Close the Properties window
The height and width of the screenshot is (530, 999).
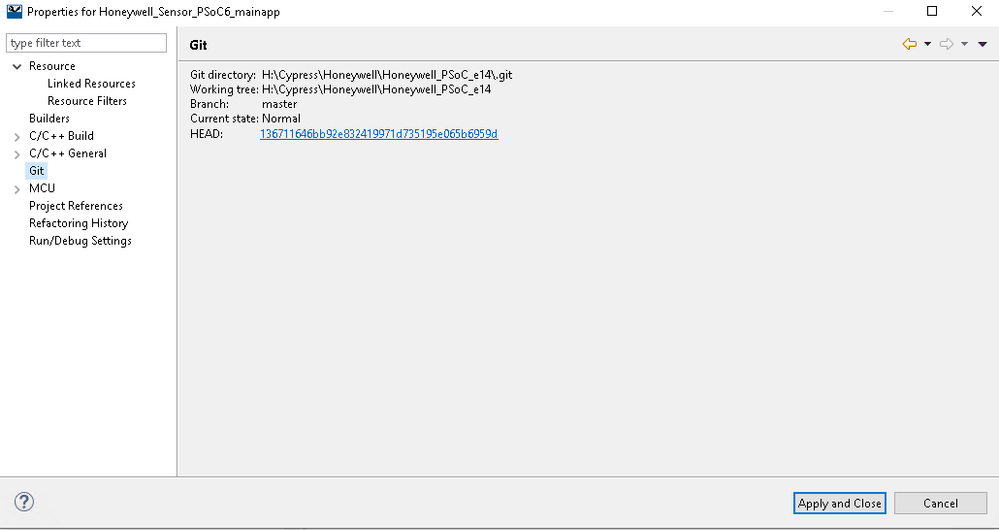point(976,11)
